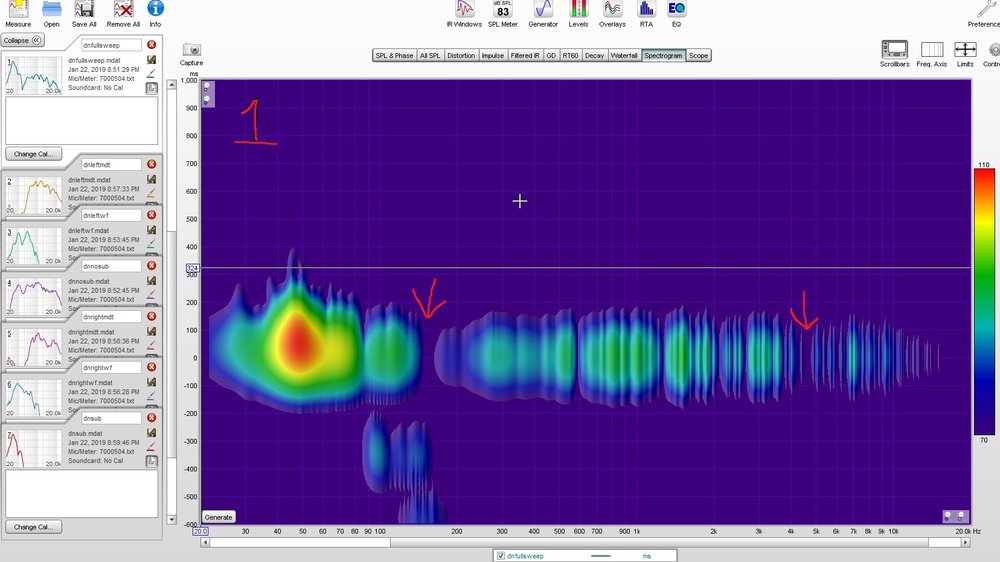The image size is (1000, 562).
Task: Click Change Cal under dnfullsweep notes
Action: pyautogui.click(x=34, y=154)
